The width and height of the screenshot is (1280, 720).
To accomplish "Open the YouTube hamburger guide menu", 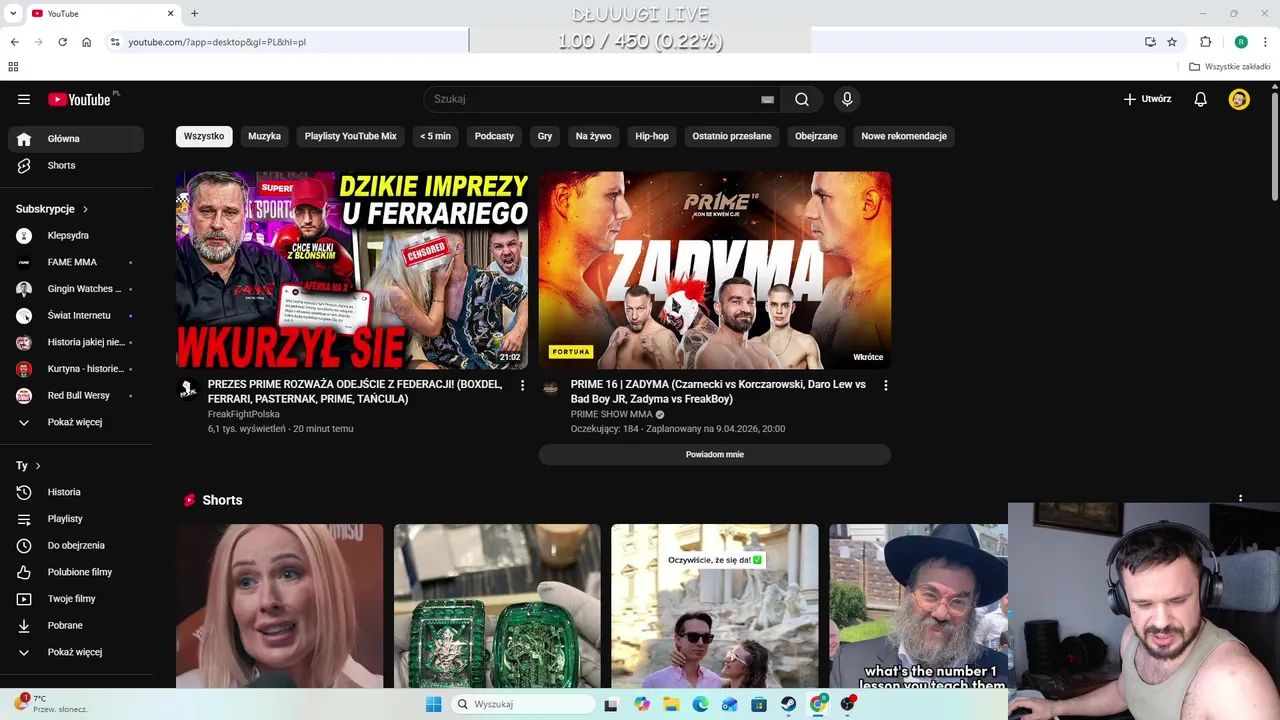I will click(x=24, y=99).
